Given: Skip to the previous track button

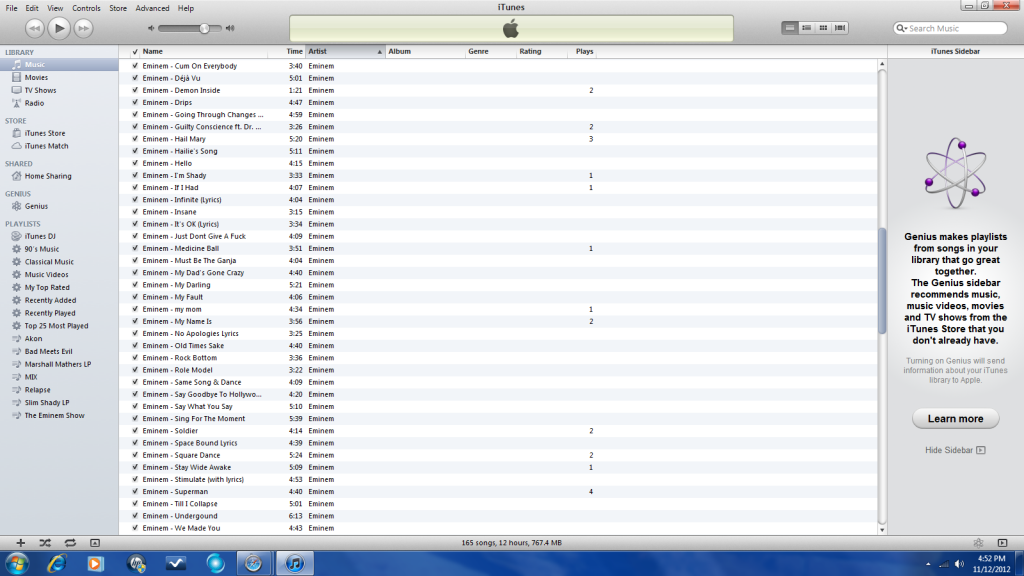Looking at the screenshot, I should [35, 28].
